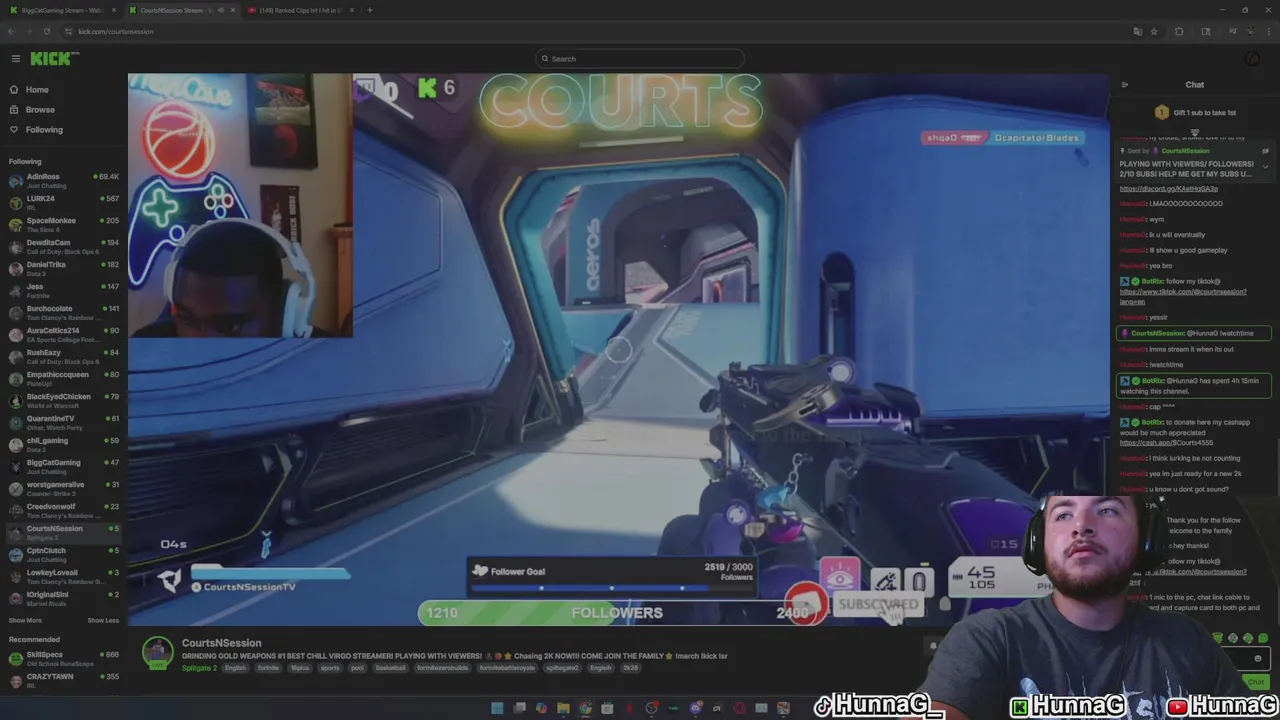Click the fortnite tag below the stream title
The width and height of the screenshot is (1280, 720).
pyautogui.click(x=268, y=668)
